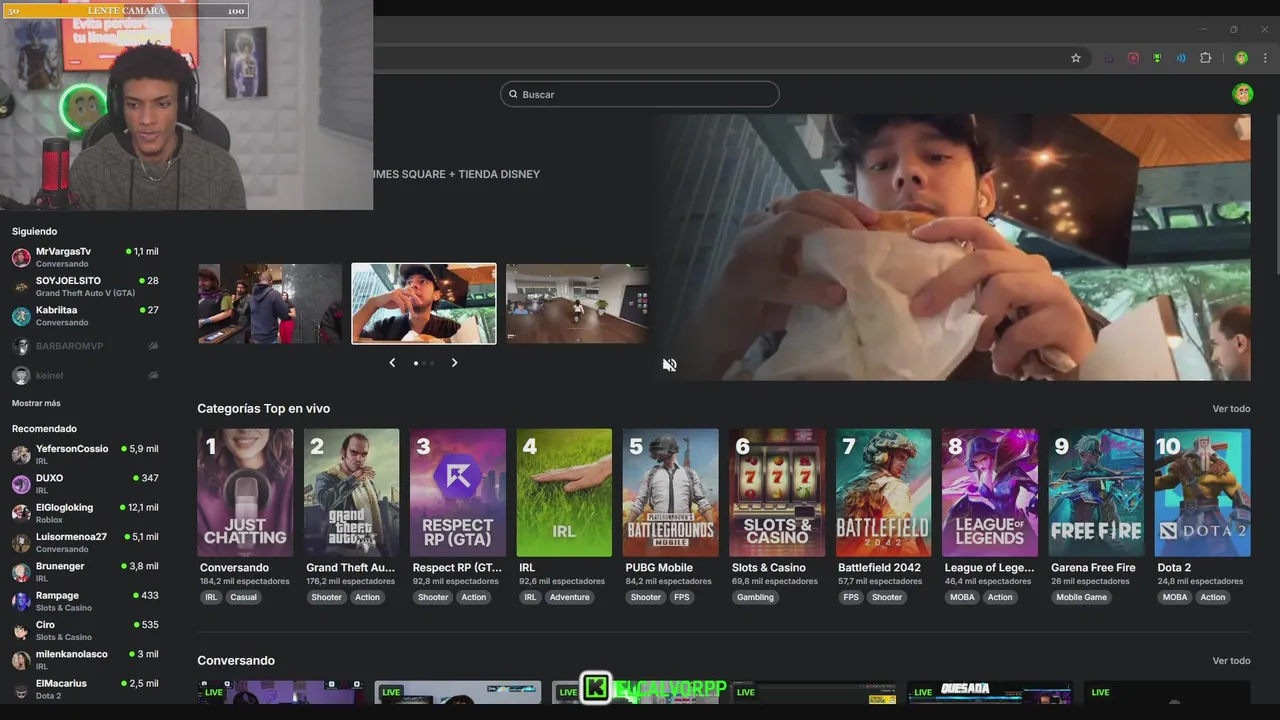This screenshot has height=720, width=1280.
Task: Open Ciro channel avatar
Action: click(21, 631)
